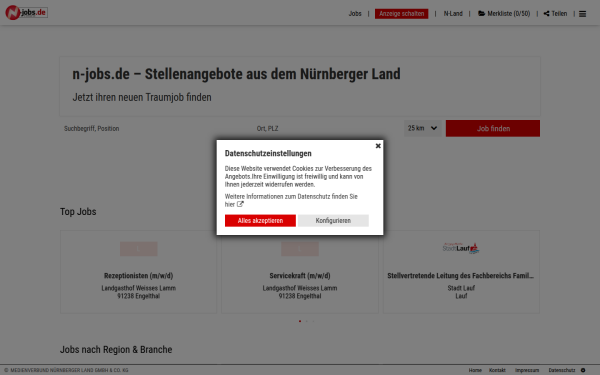Open privacy info via 'hier' link
Screen dimensions: 600x375
point(230,205)
